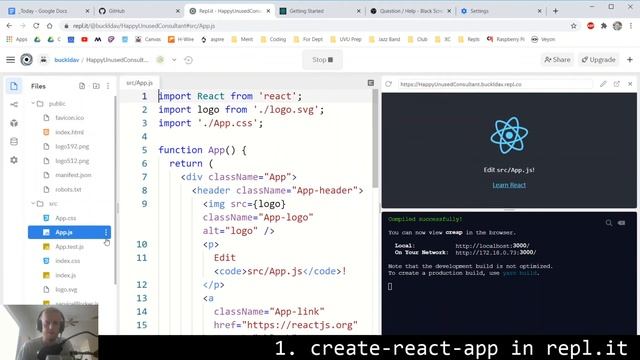The width and height of the screenshot is (640, 360).
Task: Click the preview URL field
Action: click(x=495, y=84)
